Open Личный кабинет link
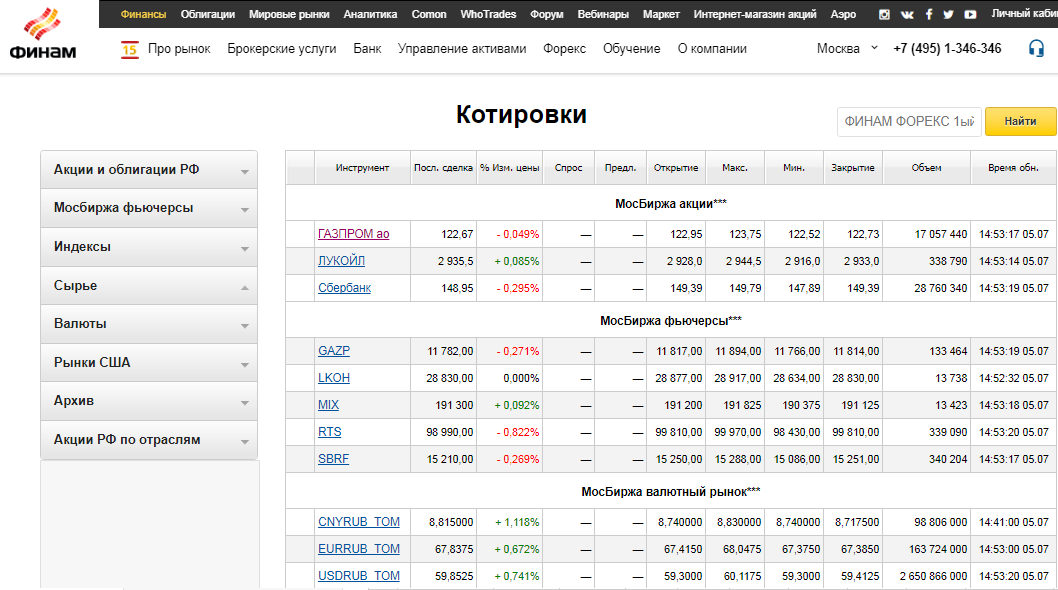Screen dimensions: 1058x590 [x=1024, y=14]
